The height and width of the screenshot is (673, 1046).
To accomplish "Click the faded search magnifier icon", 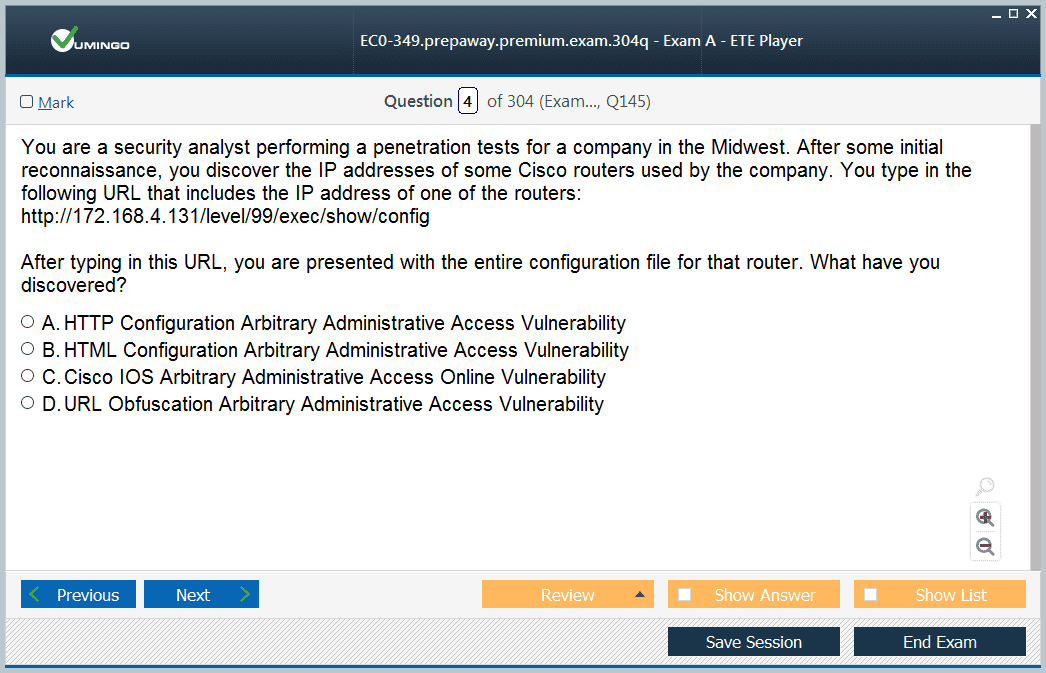I will [985, 487].
